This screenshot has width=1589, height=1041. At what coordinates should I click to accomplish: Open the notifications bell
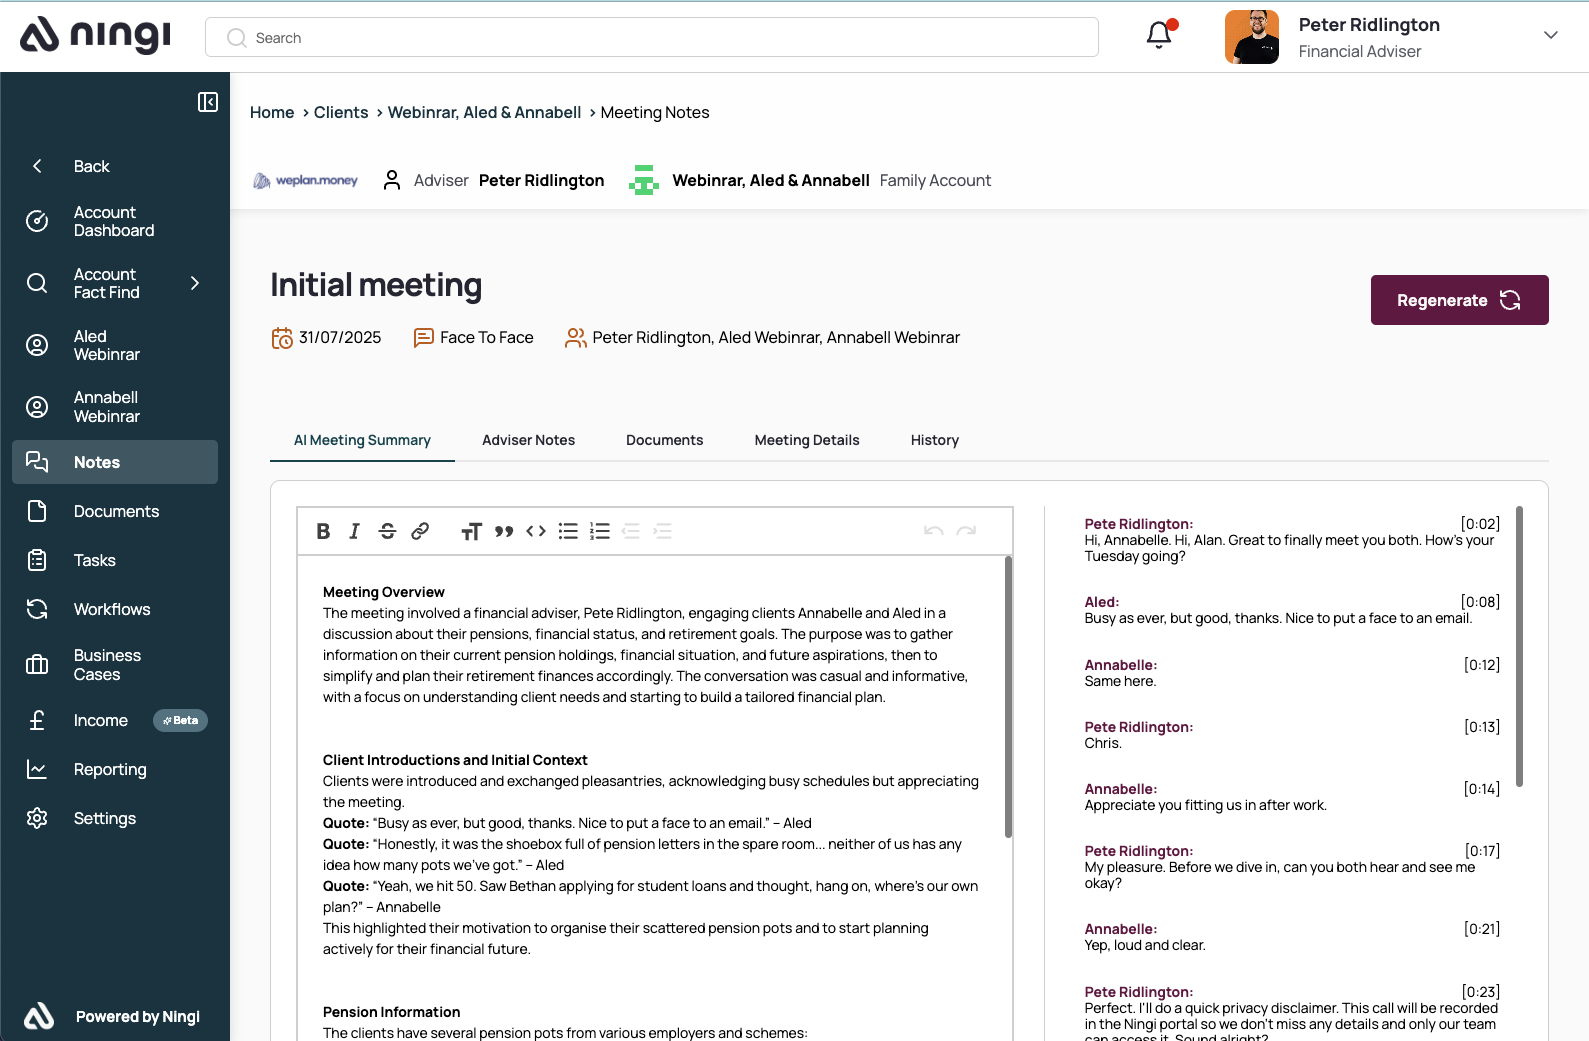click(x=1159, y=36)
